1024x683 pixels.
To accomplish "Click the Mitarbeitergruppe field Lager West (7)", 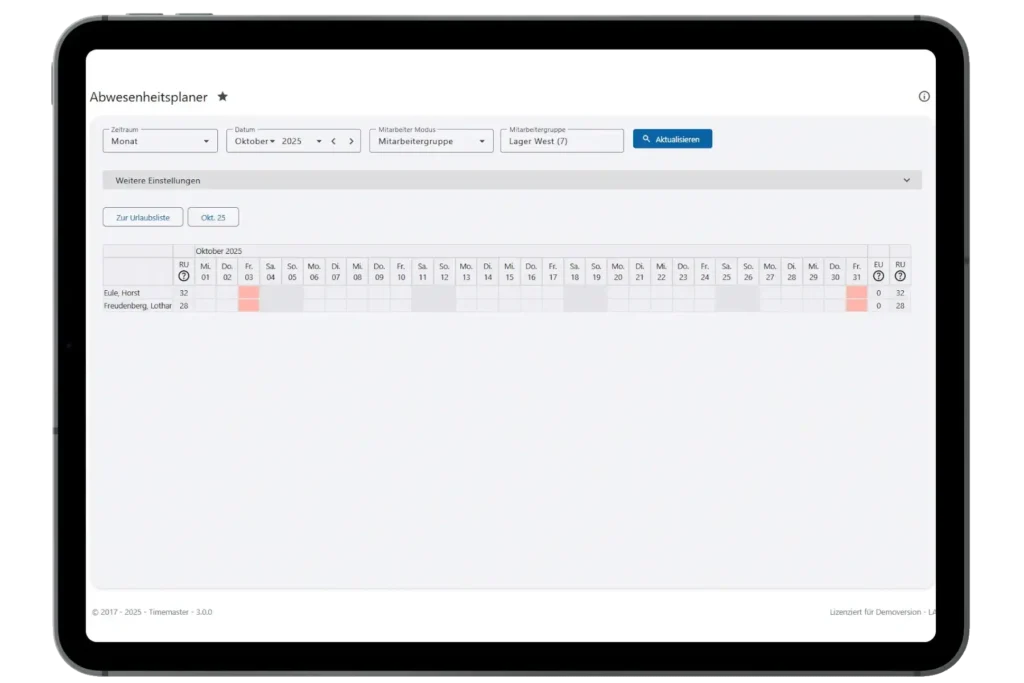I will 561,141.
